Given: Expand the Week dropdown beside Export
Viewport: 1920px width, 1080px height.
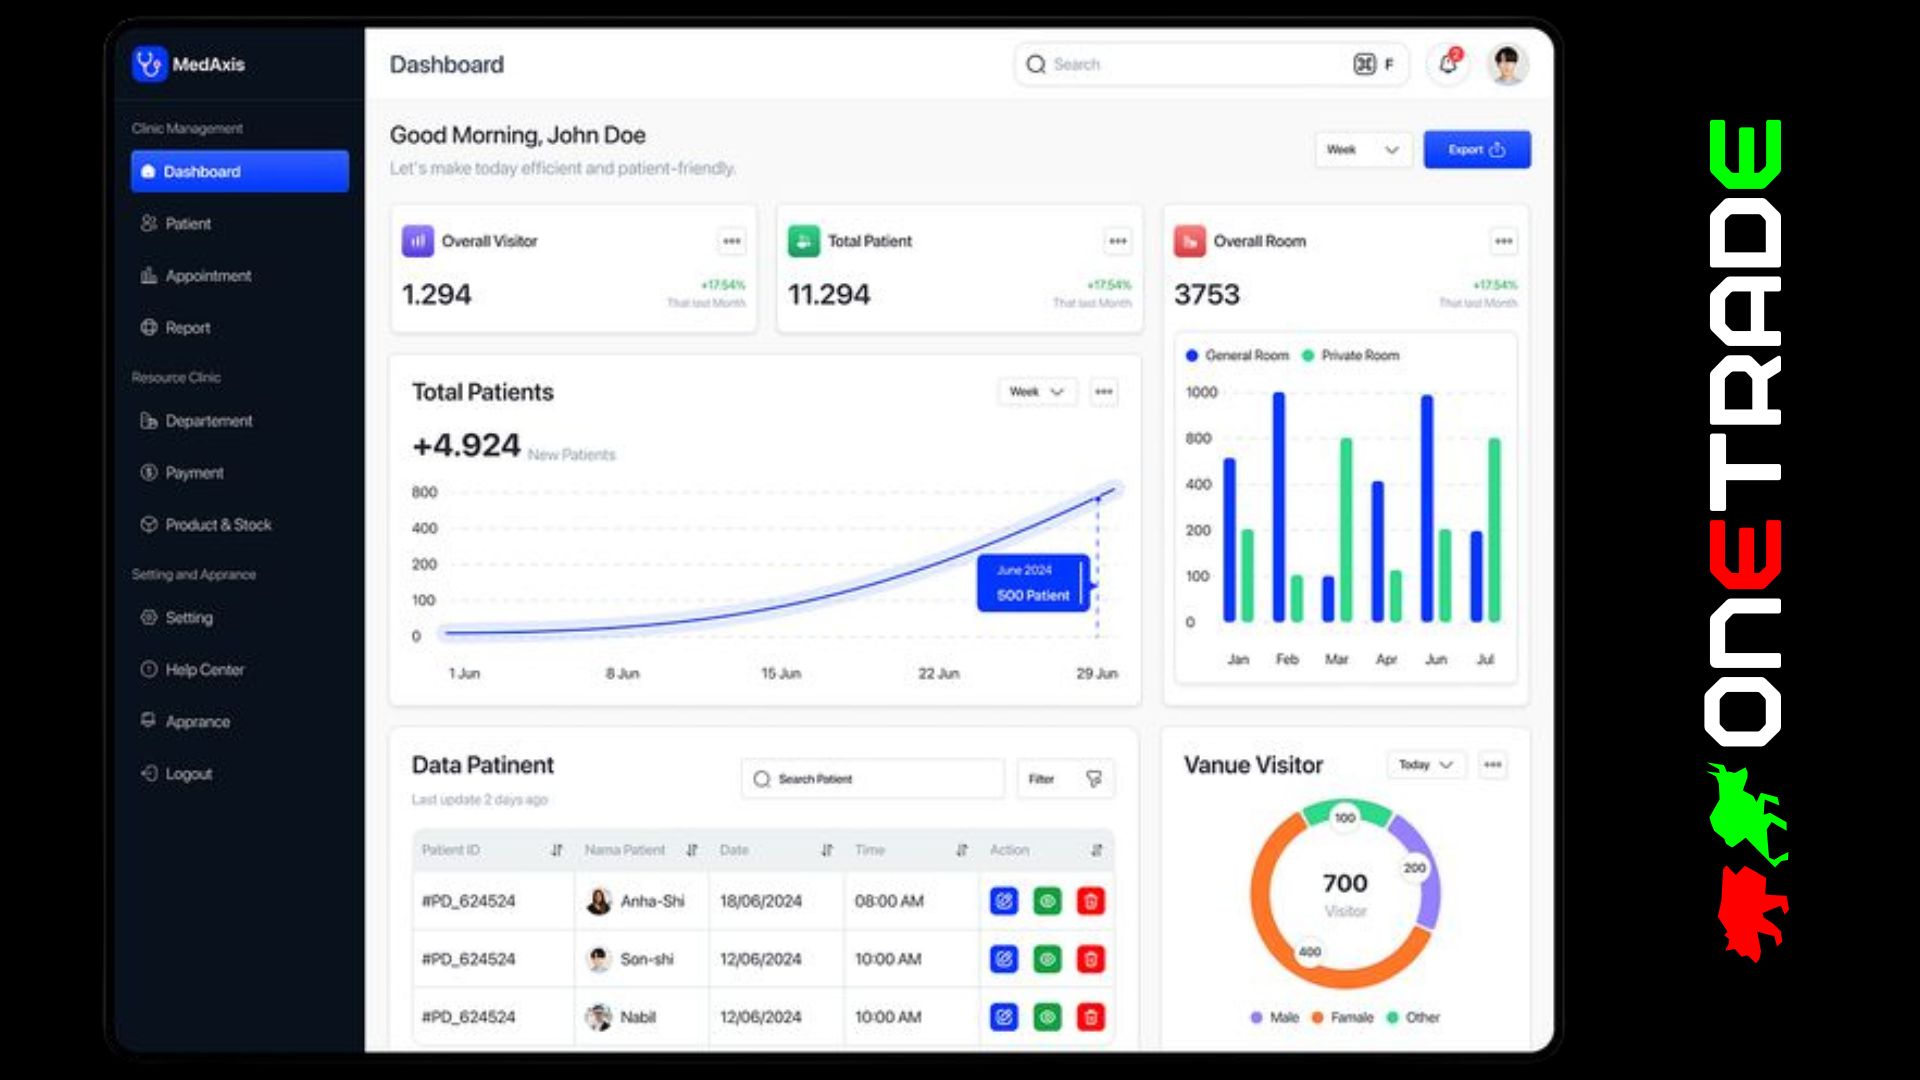Looking at the screenshot, I should tap(1362, 150).
